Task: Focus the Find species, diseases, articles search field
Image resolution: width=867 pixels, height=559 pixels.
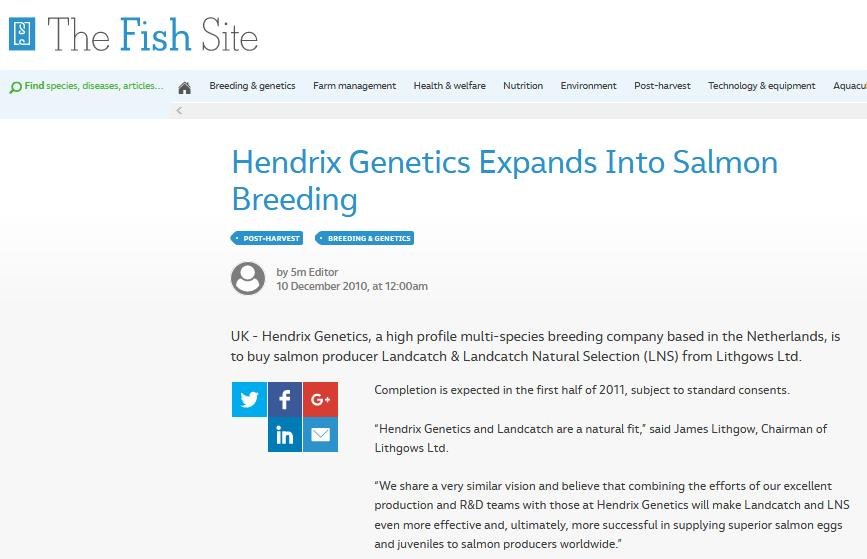Action: click(94, 86)
